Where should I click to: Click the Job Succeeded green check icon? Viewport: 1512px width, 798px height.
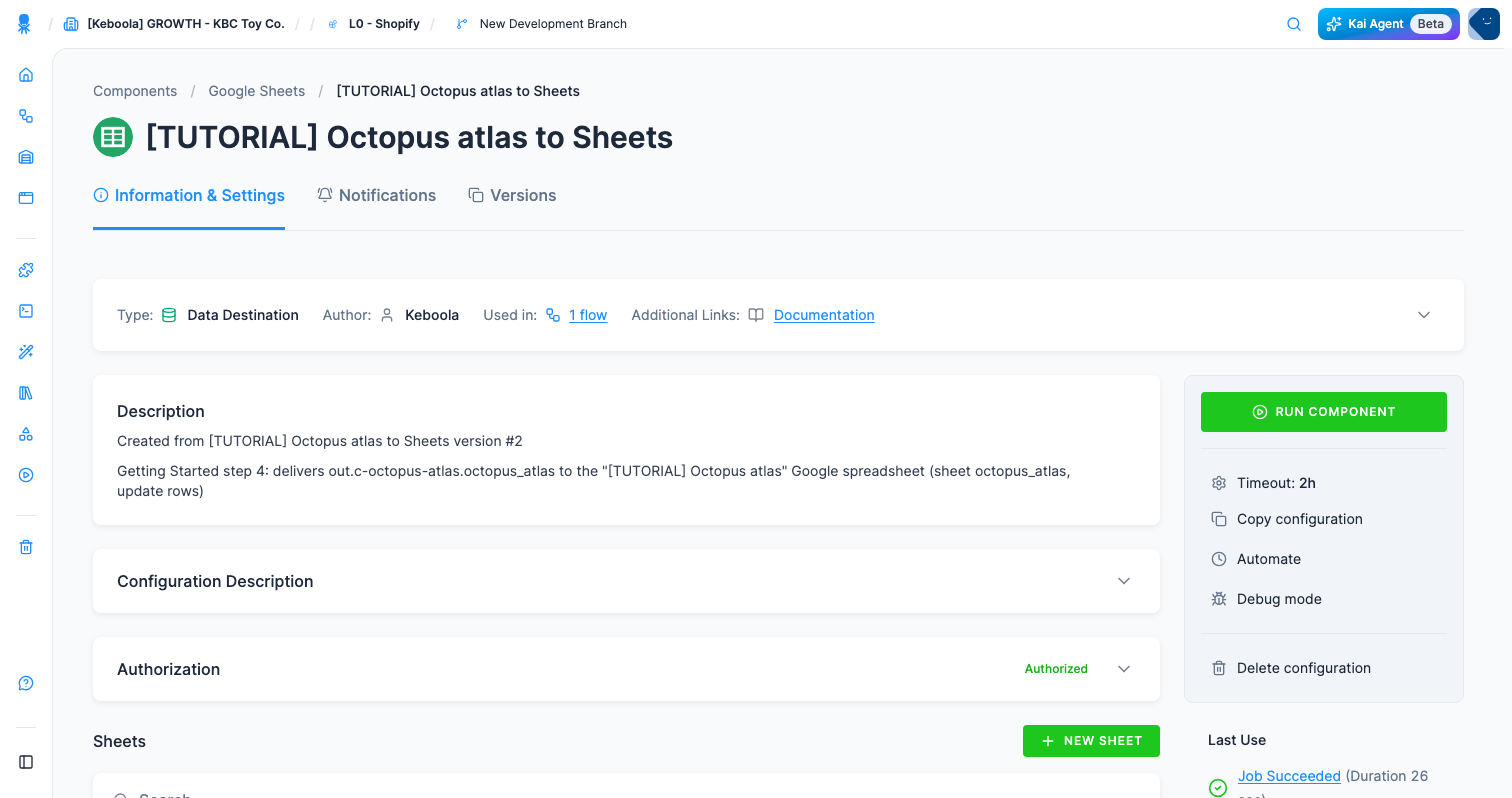[x=1218, y=787]
